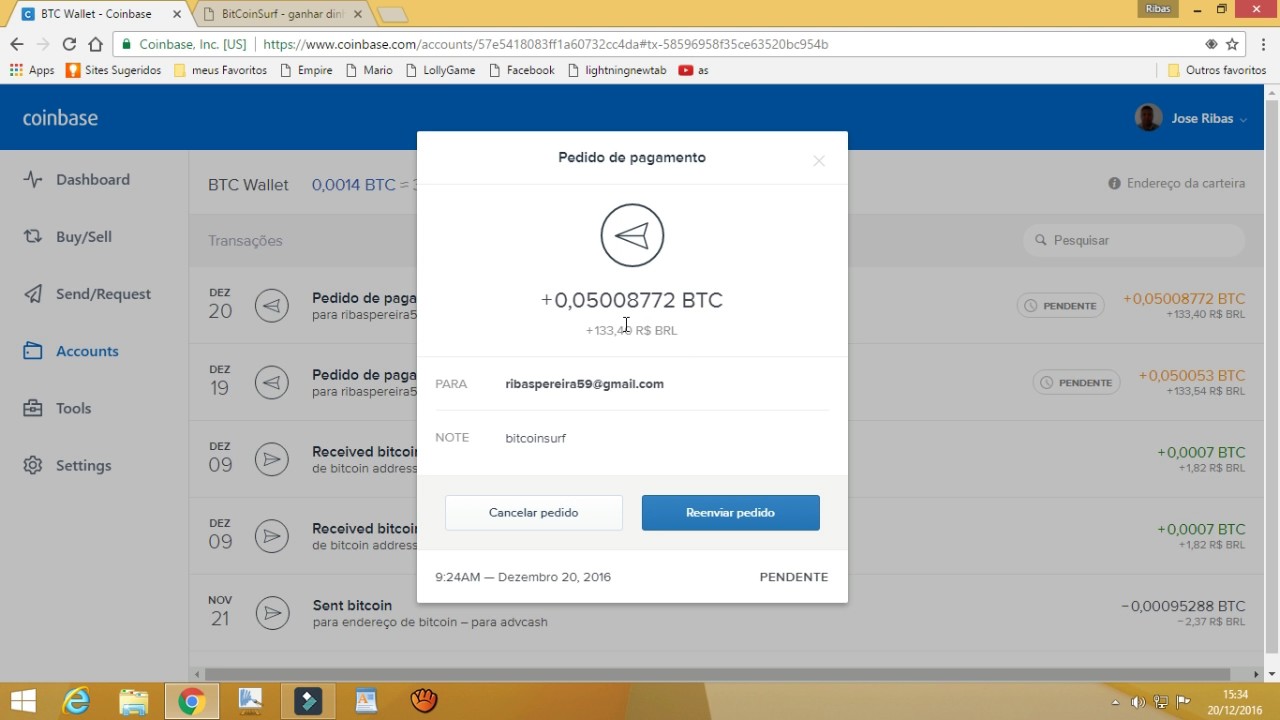The width and height of the screenshot is (1280, 720).
Task: Click -0,00095288 BTC amount
Action: pyautogui.click(x=1183, y=606)
